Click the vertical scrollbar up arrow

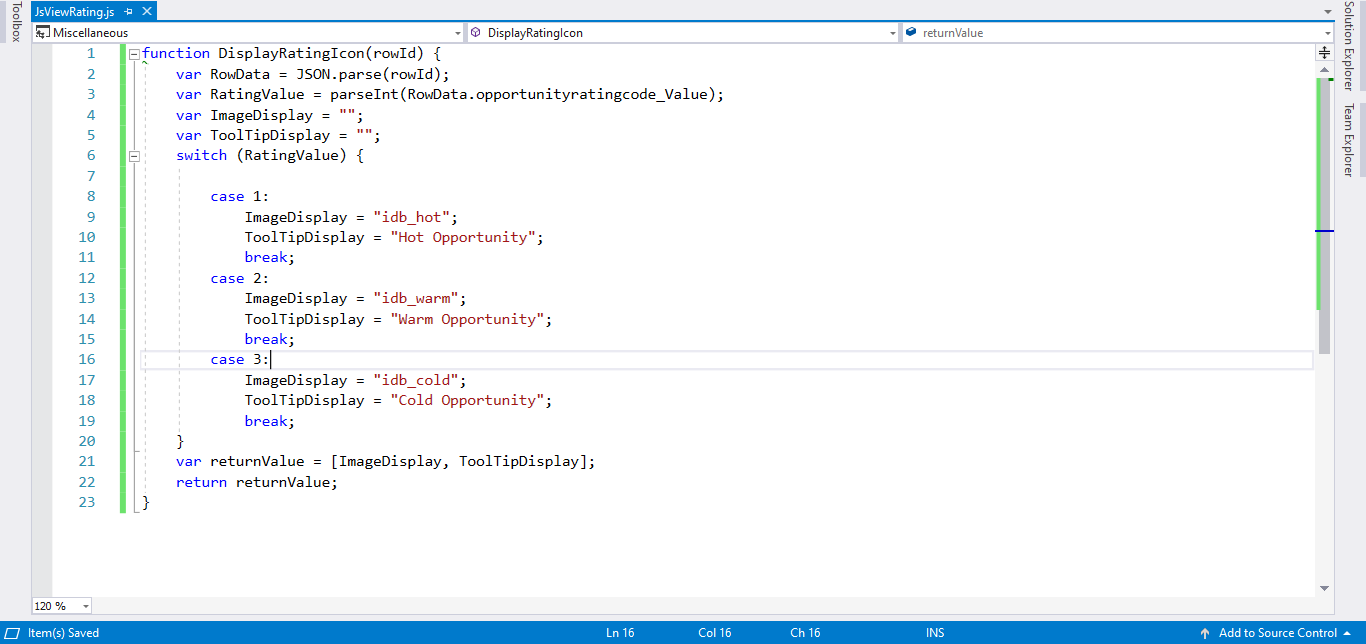pos(1325,69)
